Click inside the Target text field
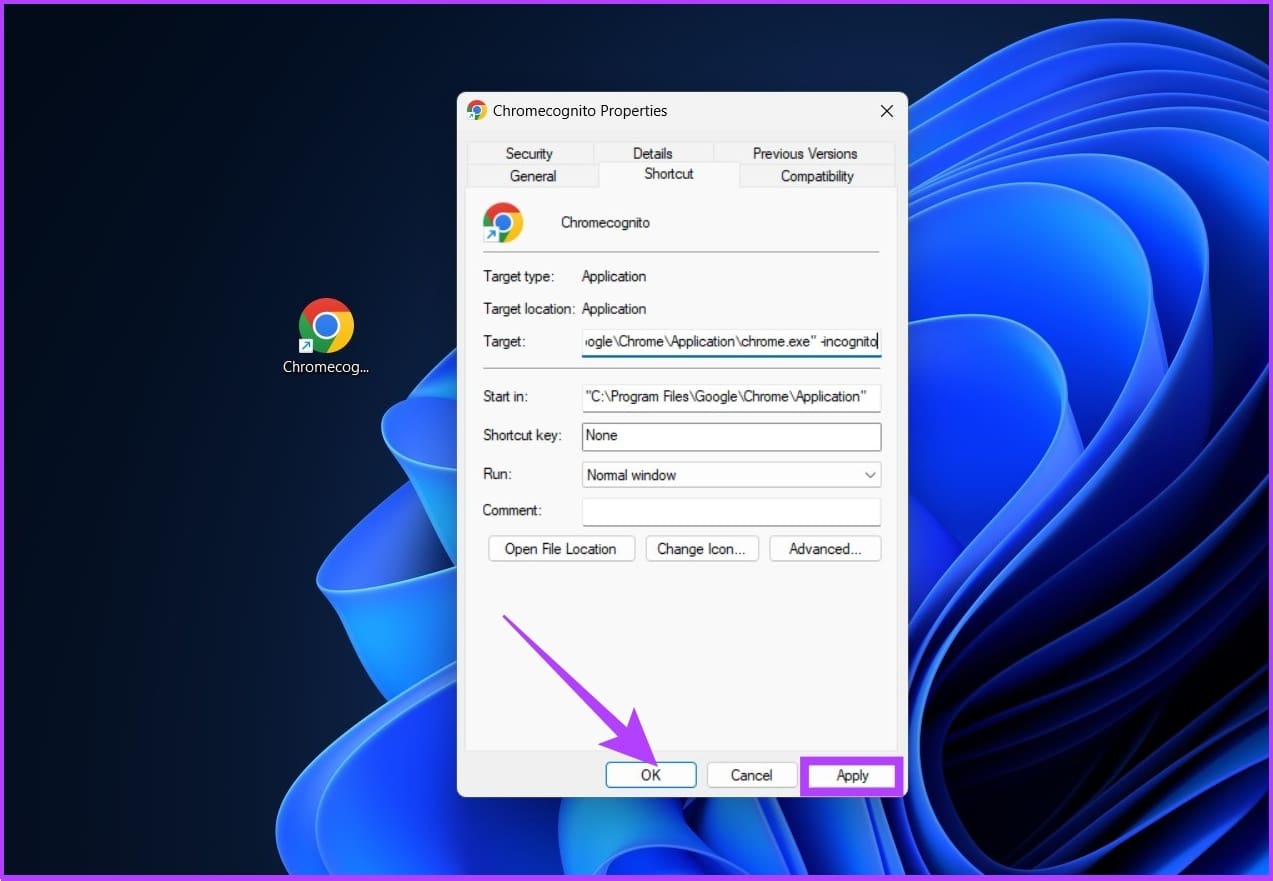The width and height of the screenshot is (1273, 881). click(x=731, y=342)
